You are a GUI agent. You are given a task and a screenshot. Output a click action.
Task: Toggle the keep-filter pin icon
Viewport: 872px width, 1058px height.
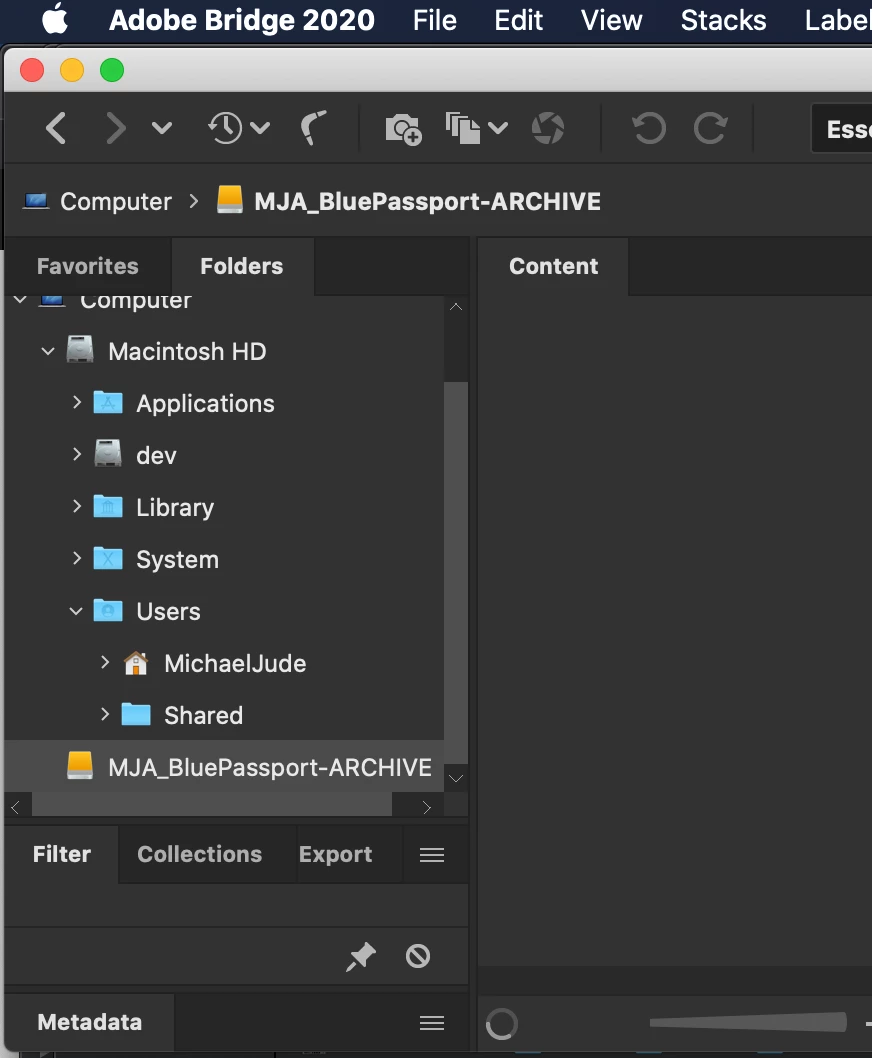361,956
